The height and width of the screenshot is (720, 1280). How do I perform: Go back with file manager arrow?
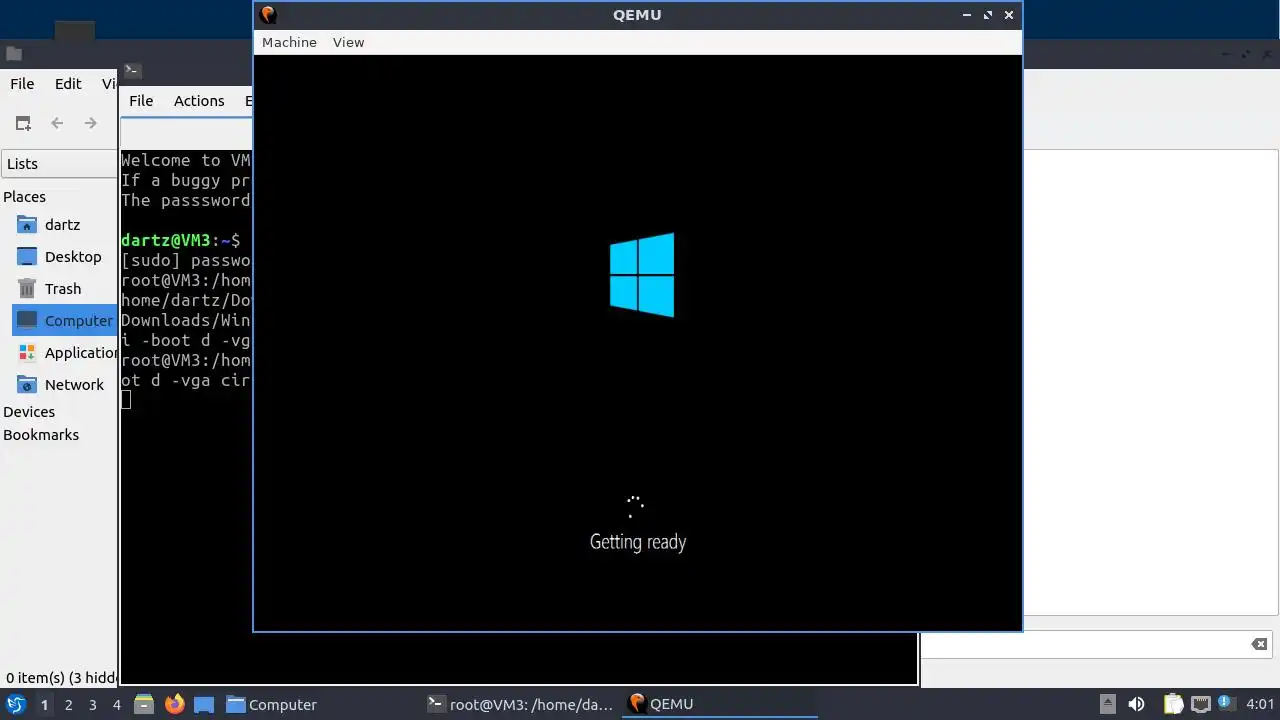57,123
